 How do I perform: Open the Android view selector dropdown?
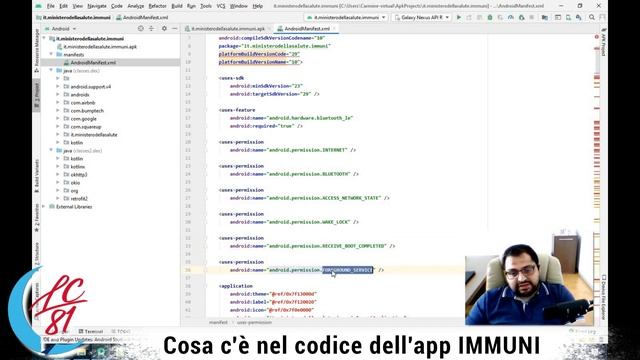click(60, 29)
